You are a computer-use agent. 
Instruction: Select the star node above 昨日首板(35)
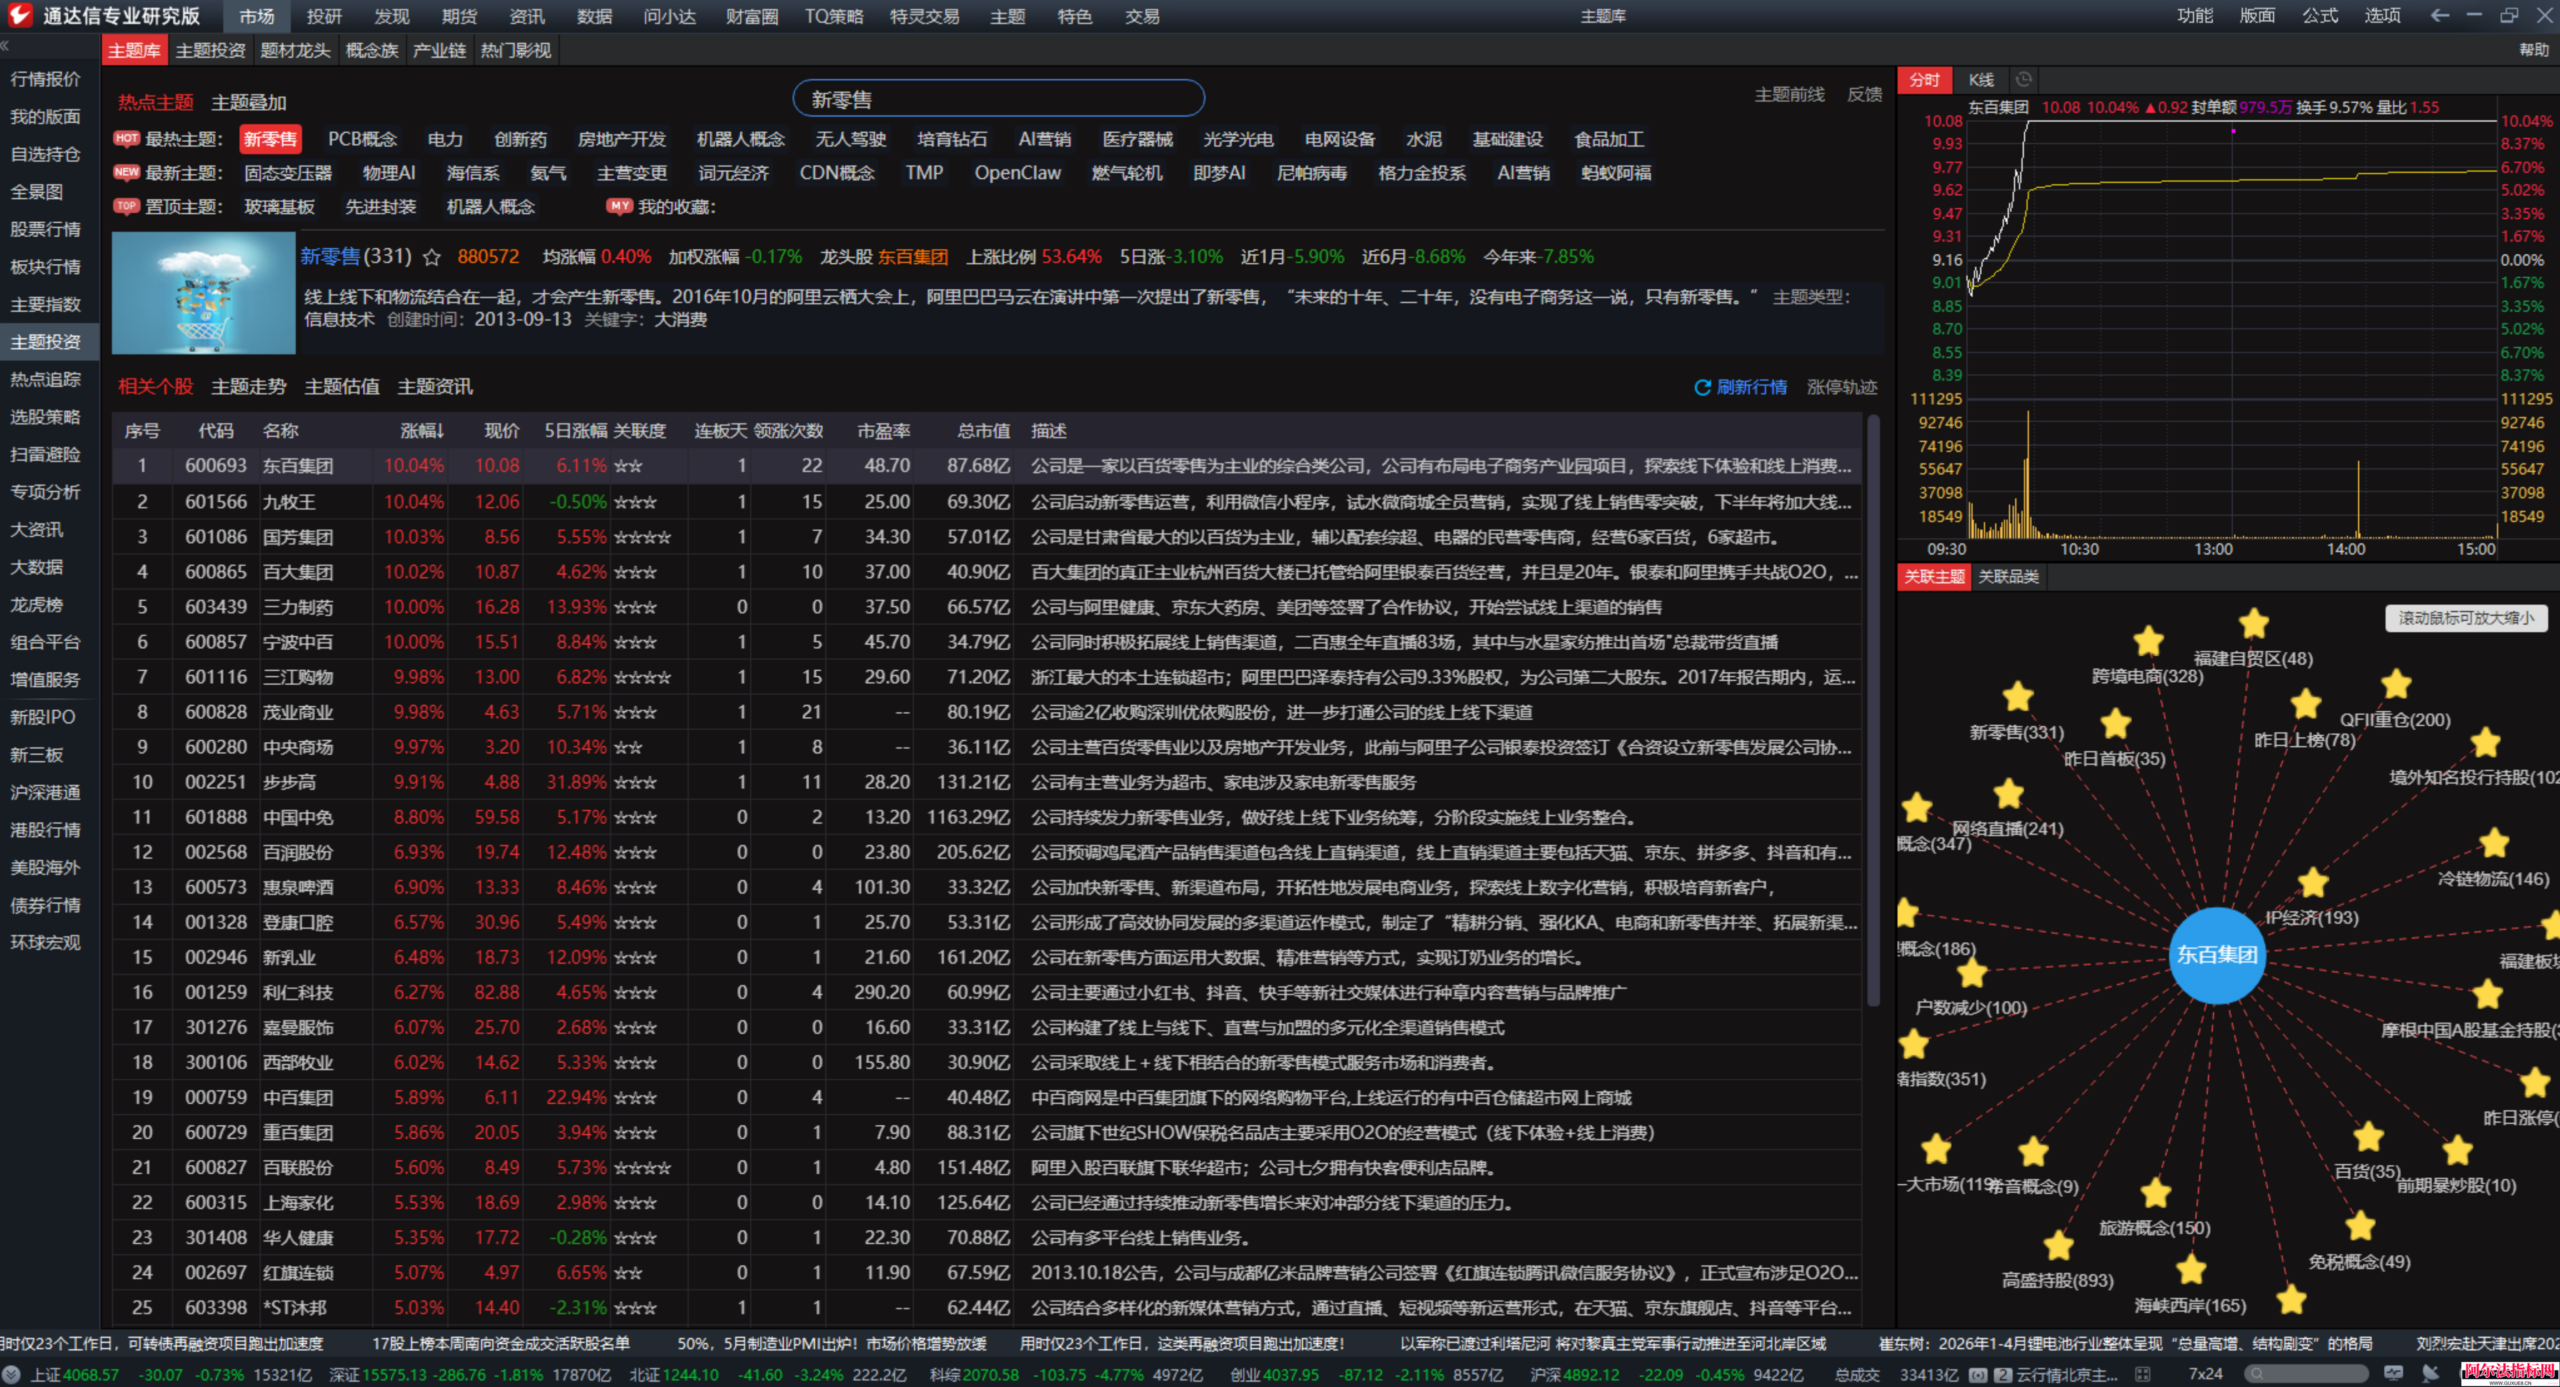(2115, 723)
